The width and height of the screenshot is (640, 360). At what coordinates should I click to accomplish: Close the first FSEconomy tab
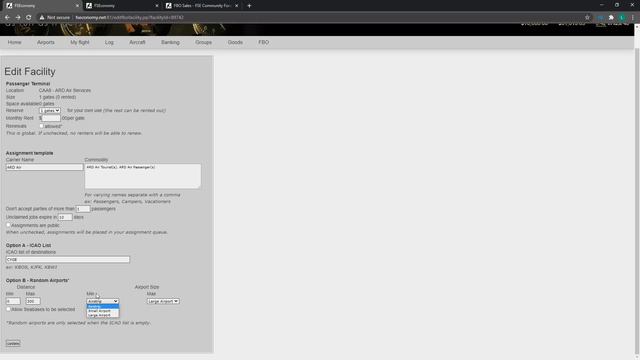click(77, 6)
